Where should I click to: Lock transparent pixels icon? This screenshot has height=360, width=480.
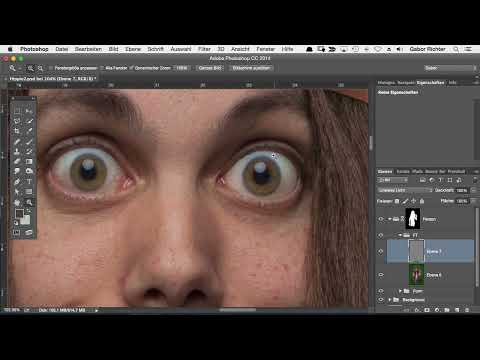point(397,201)
